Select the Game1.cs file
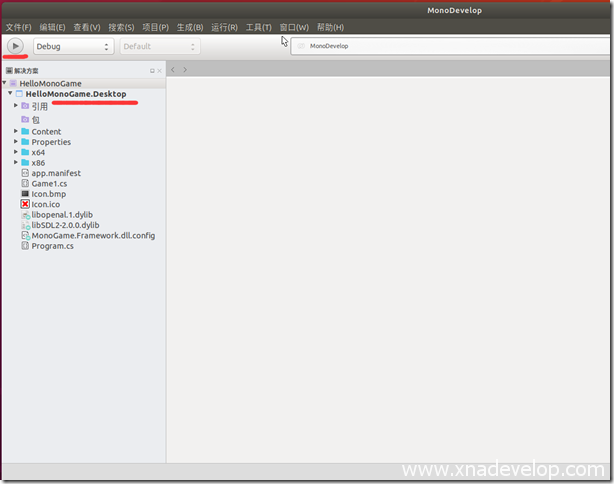This screenshot has width=614, height=484. click(x=49, y=184)
